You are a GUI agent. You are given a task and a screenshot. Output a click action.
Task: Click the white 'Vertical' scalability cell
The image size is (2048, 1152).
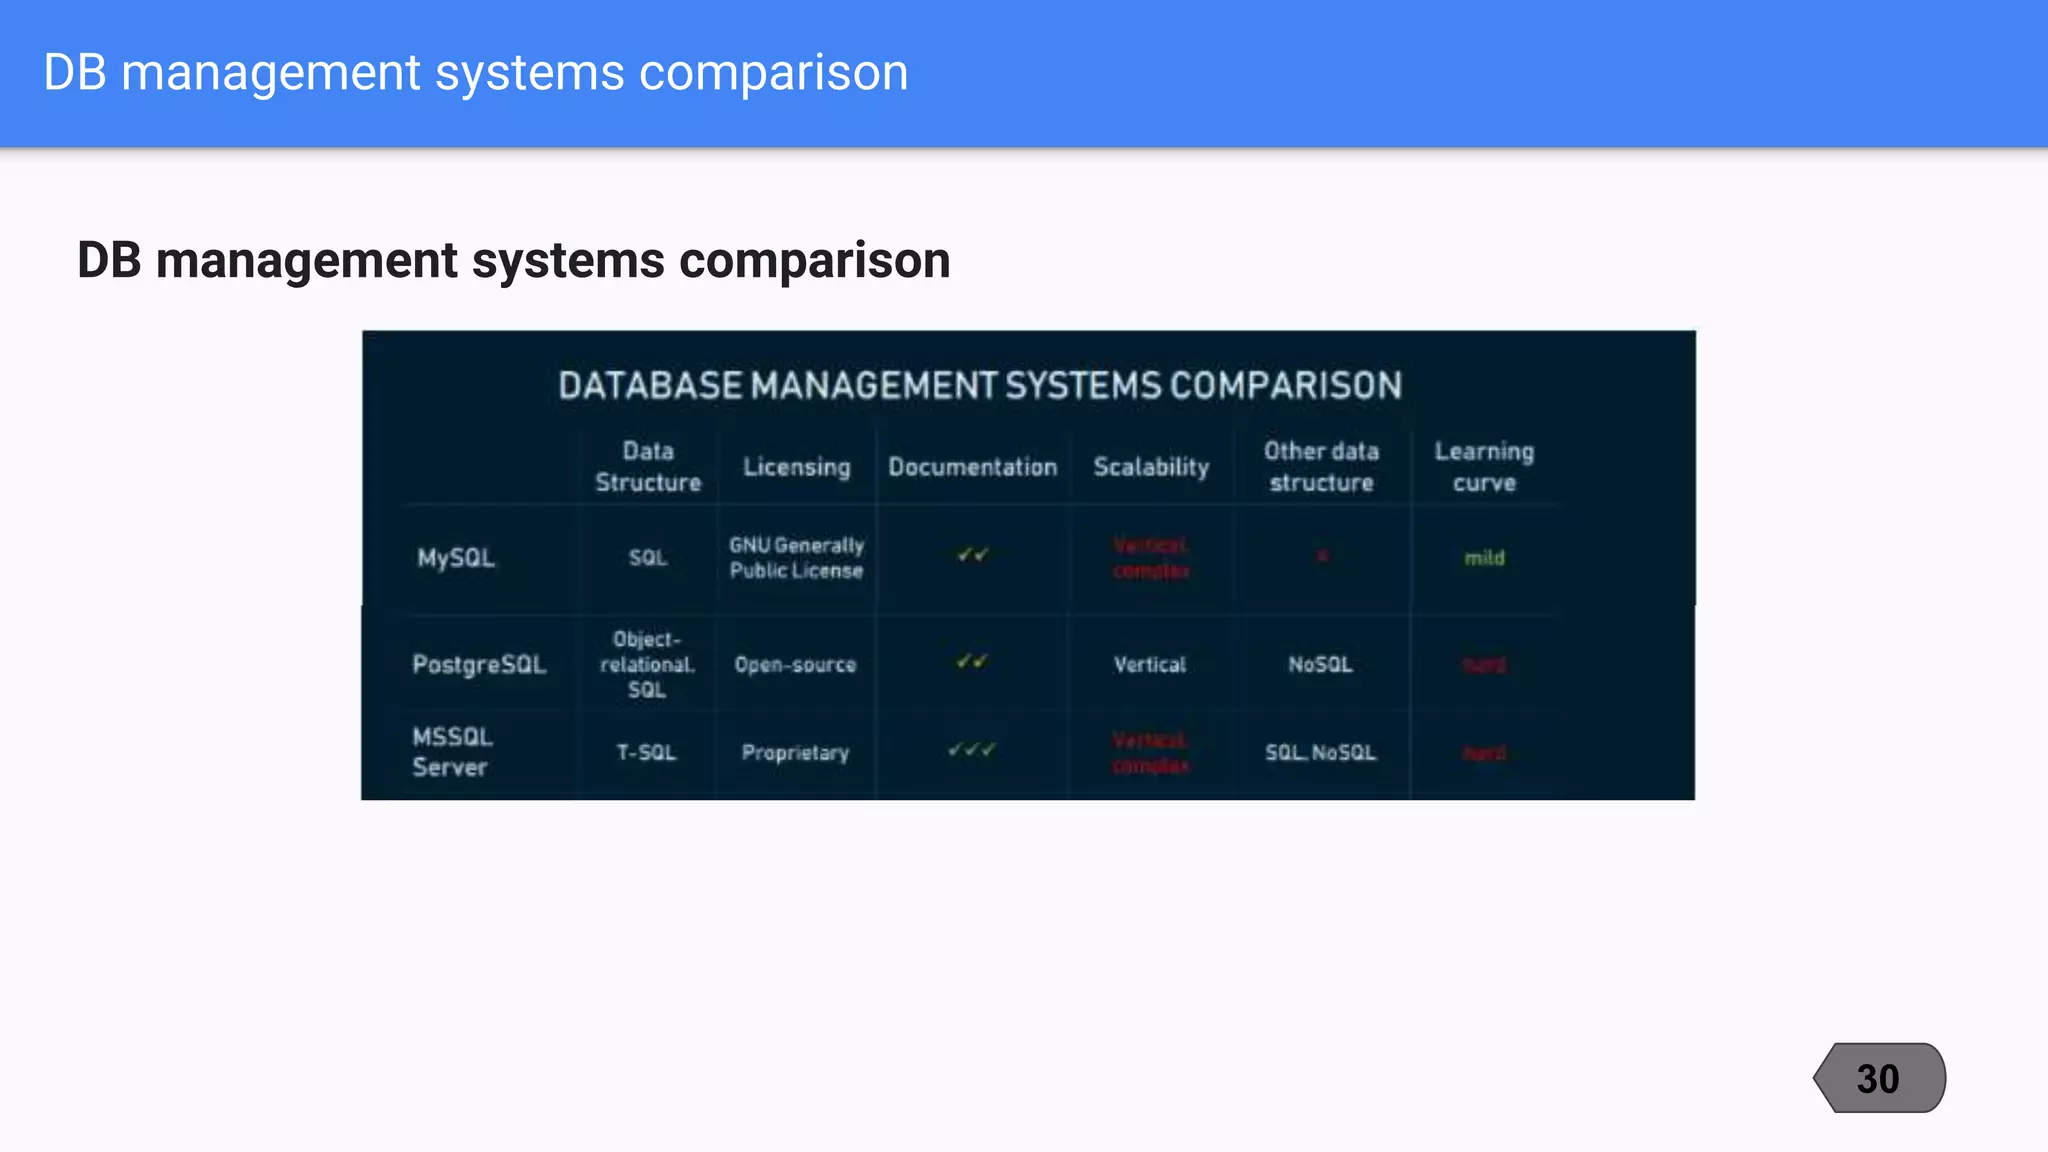coord(1150,665)
